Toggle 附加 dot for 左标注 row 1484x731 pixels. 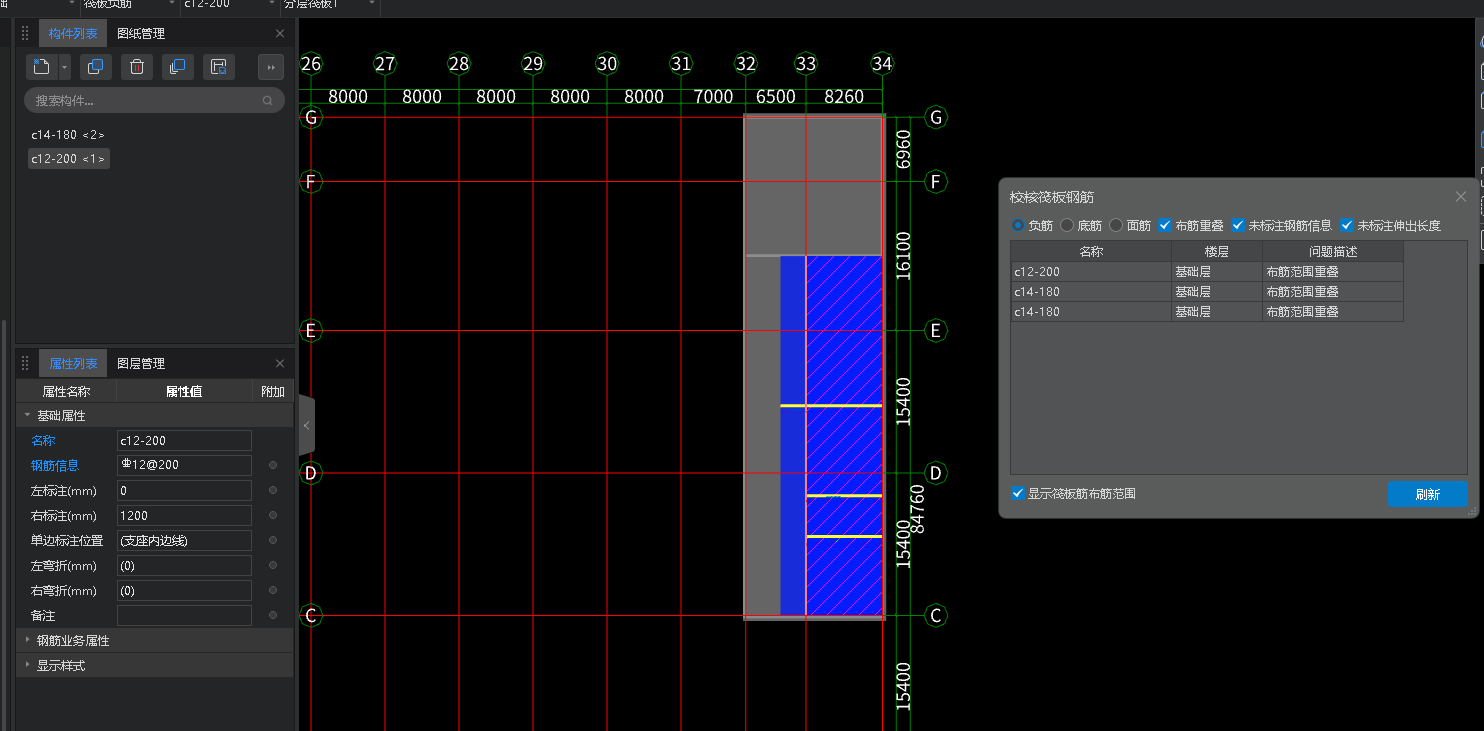pos(273,490)
